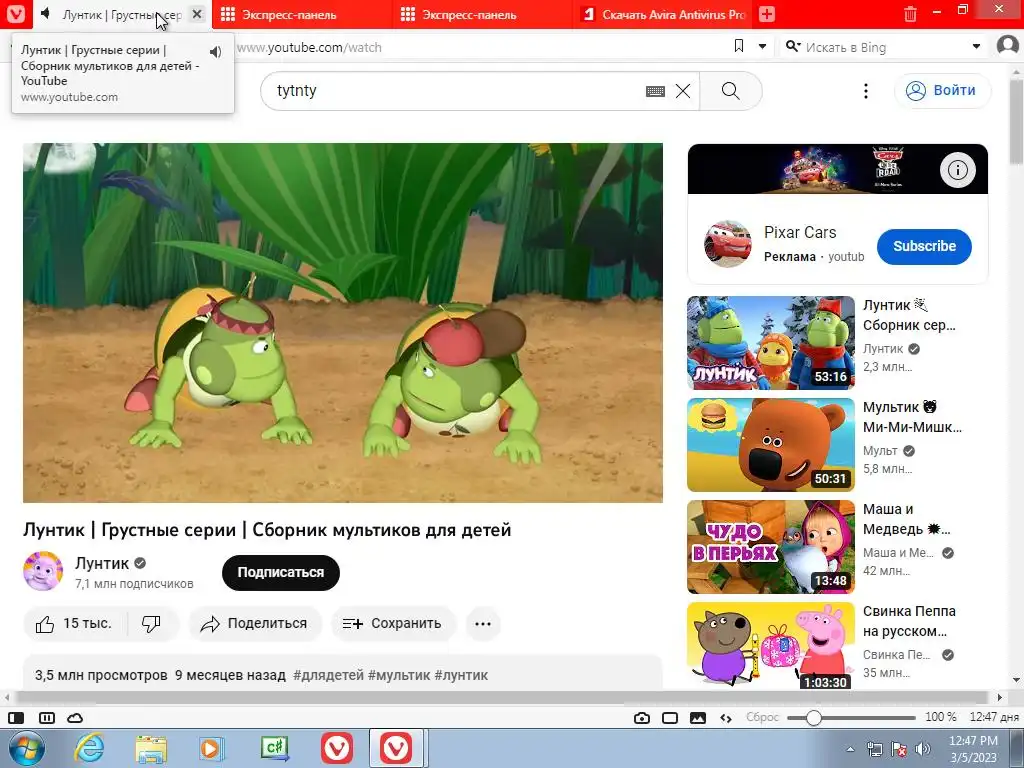
Task: Open the #длядетей hashtag
Action: [328, 675]
